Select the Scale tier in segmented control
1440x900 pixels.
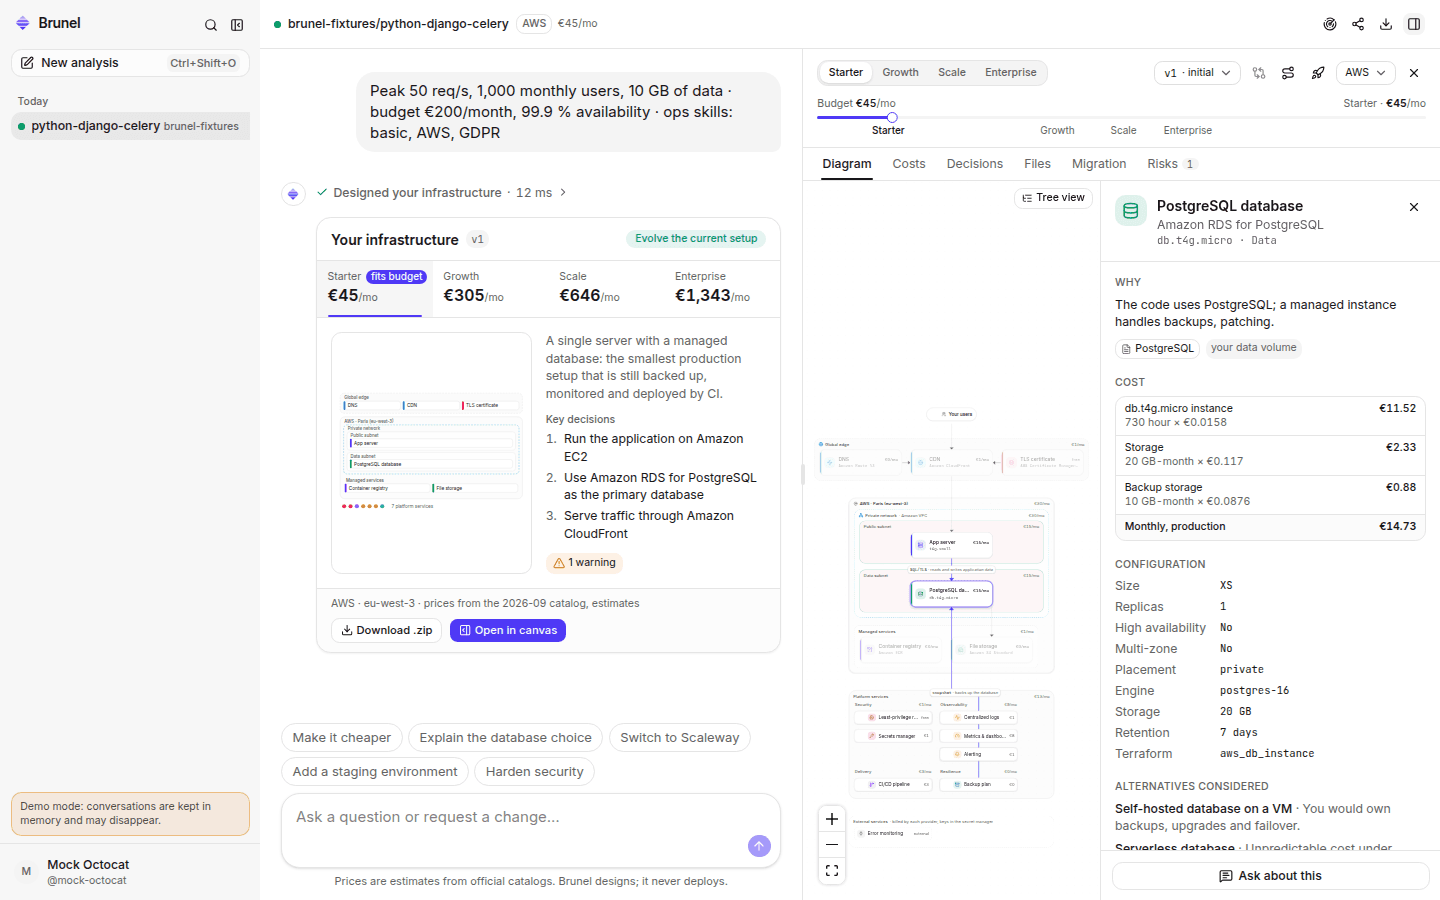(952, 73)
